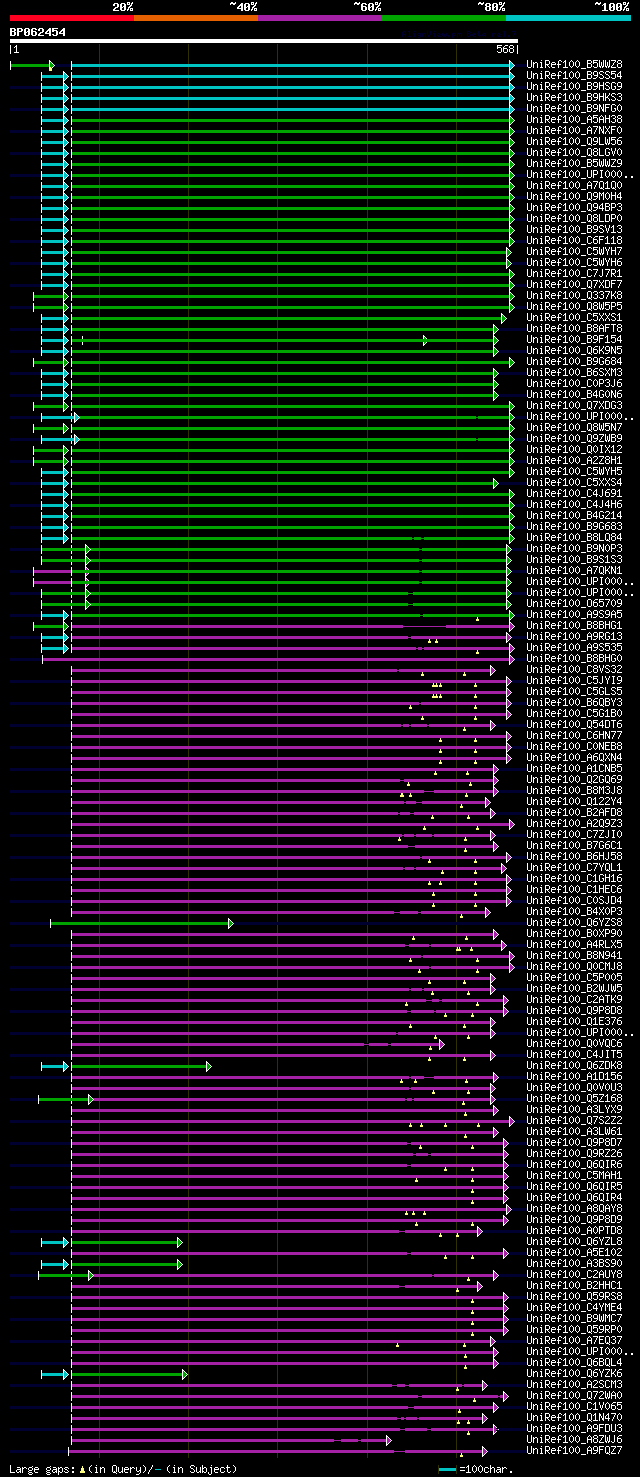Click the green alignment bar of Q6ZDK8
640x1477 pixels.
click(x=140, y=1066)
